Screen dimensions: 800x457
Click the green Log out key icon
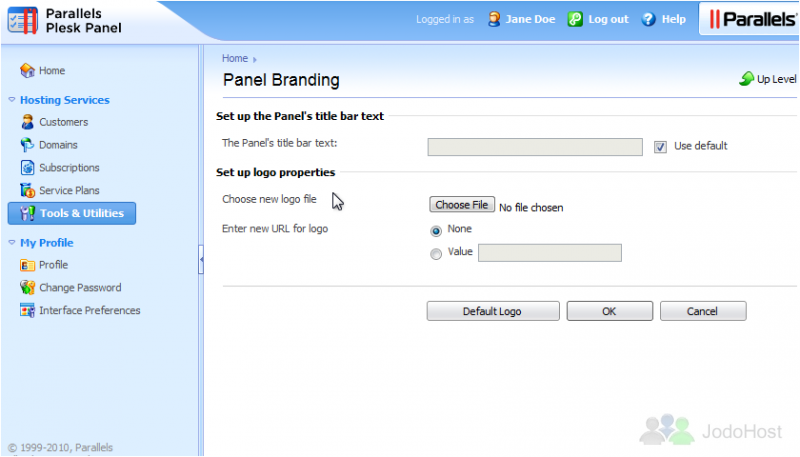[x=575, y=19]
